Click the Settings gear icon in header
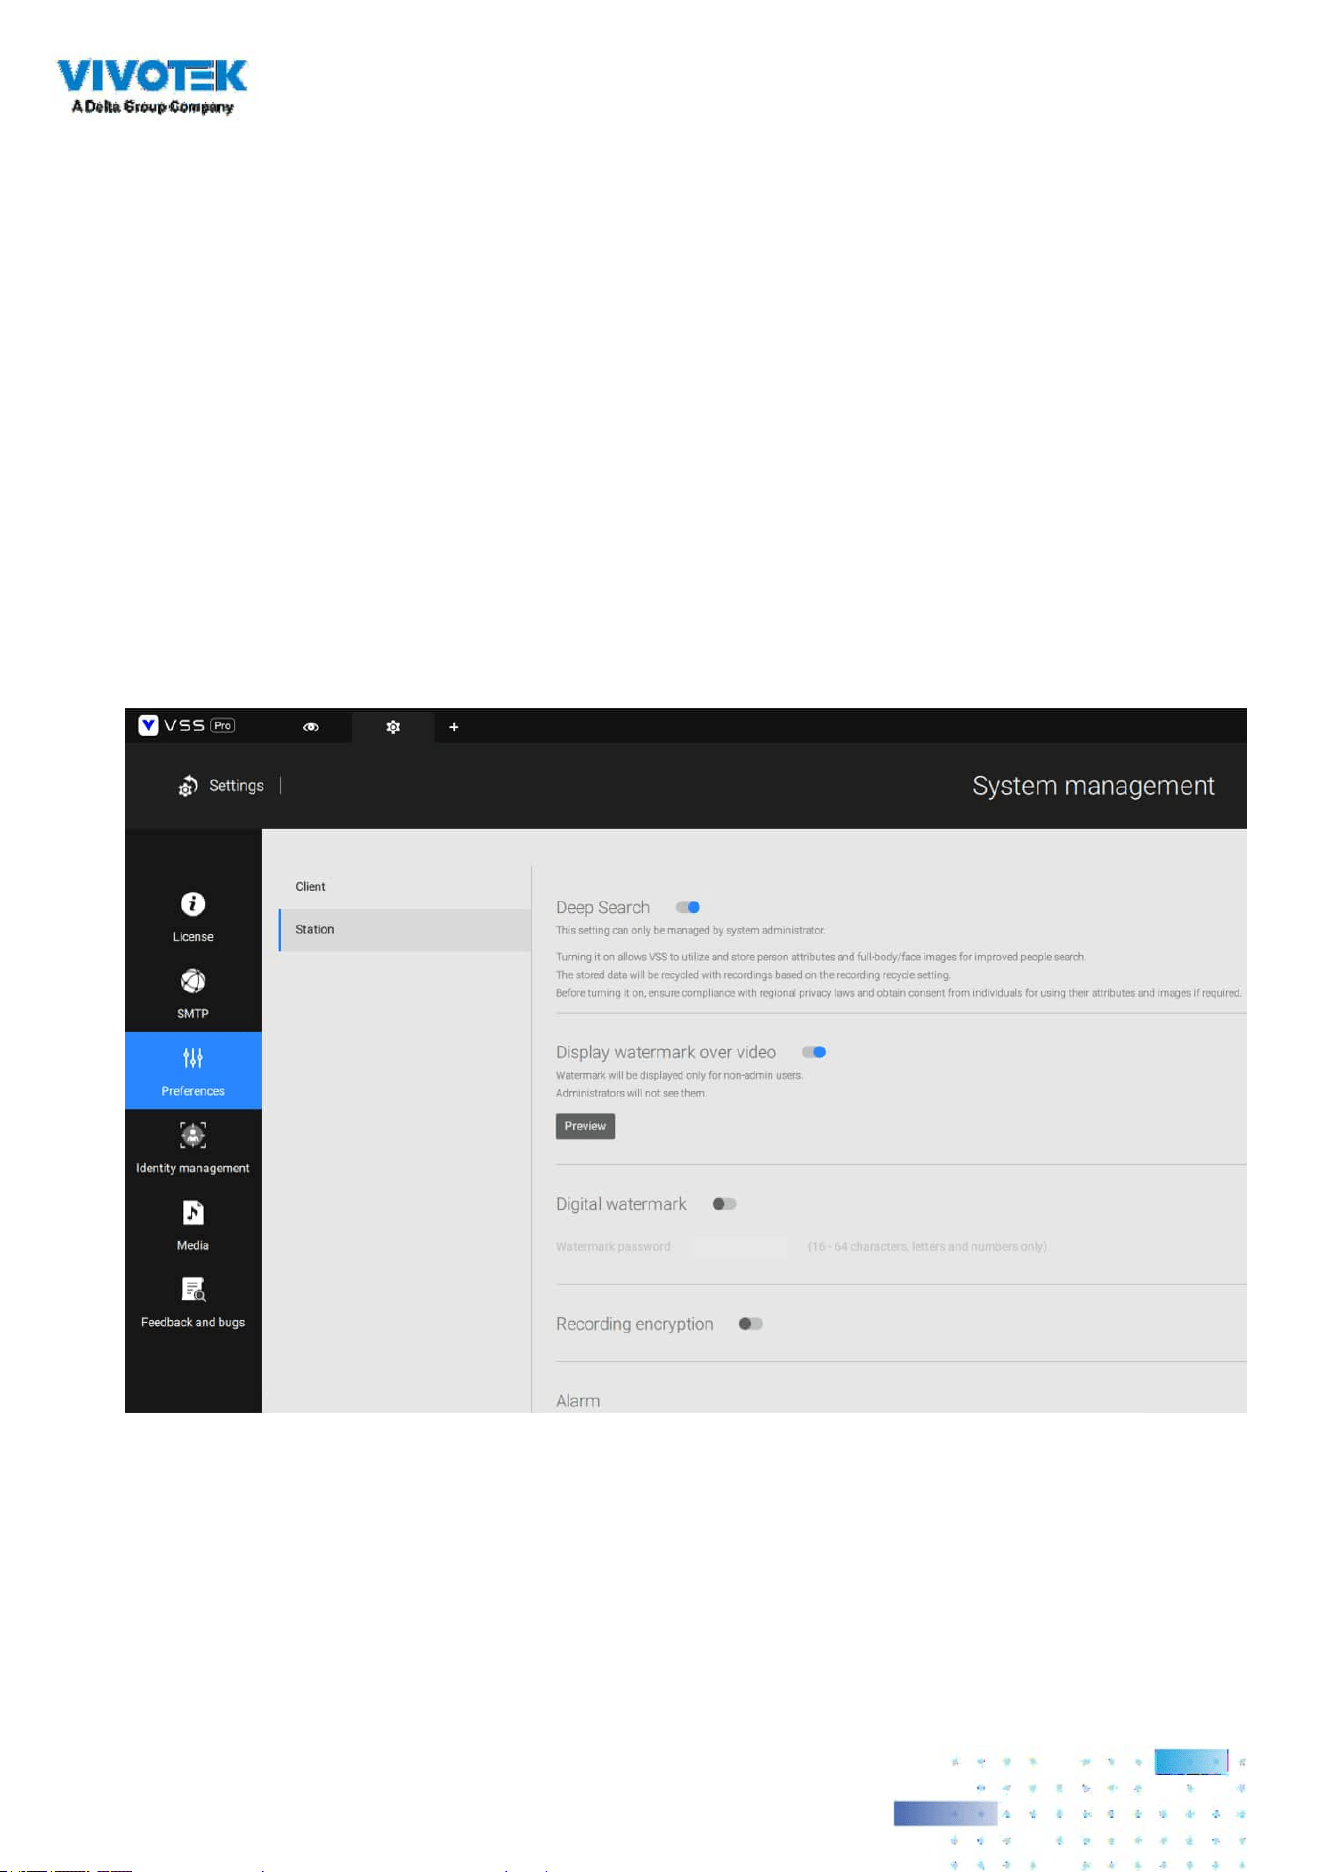Viewport: 1324px width, 1872px height. click(x=187, y=786)
